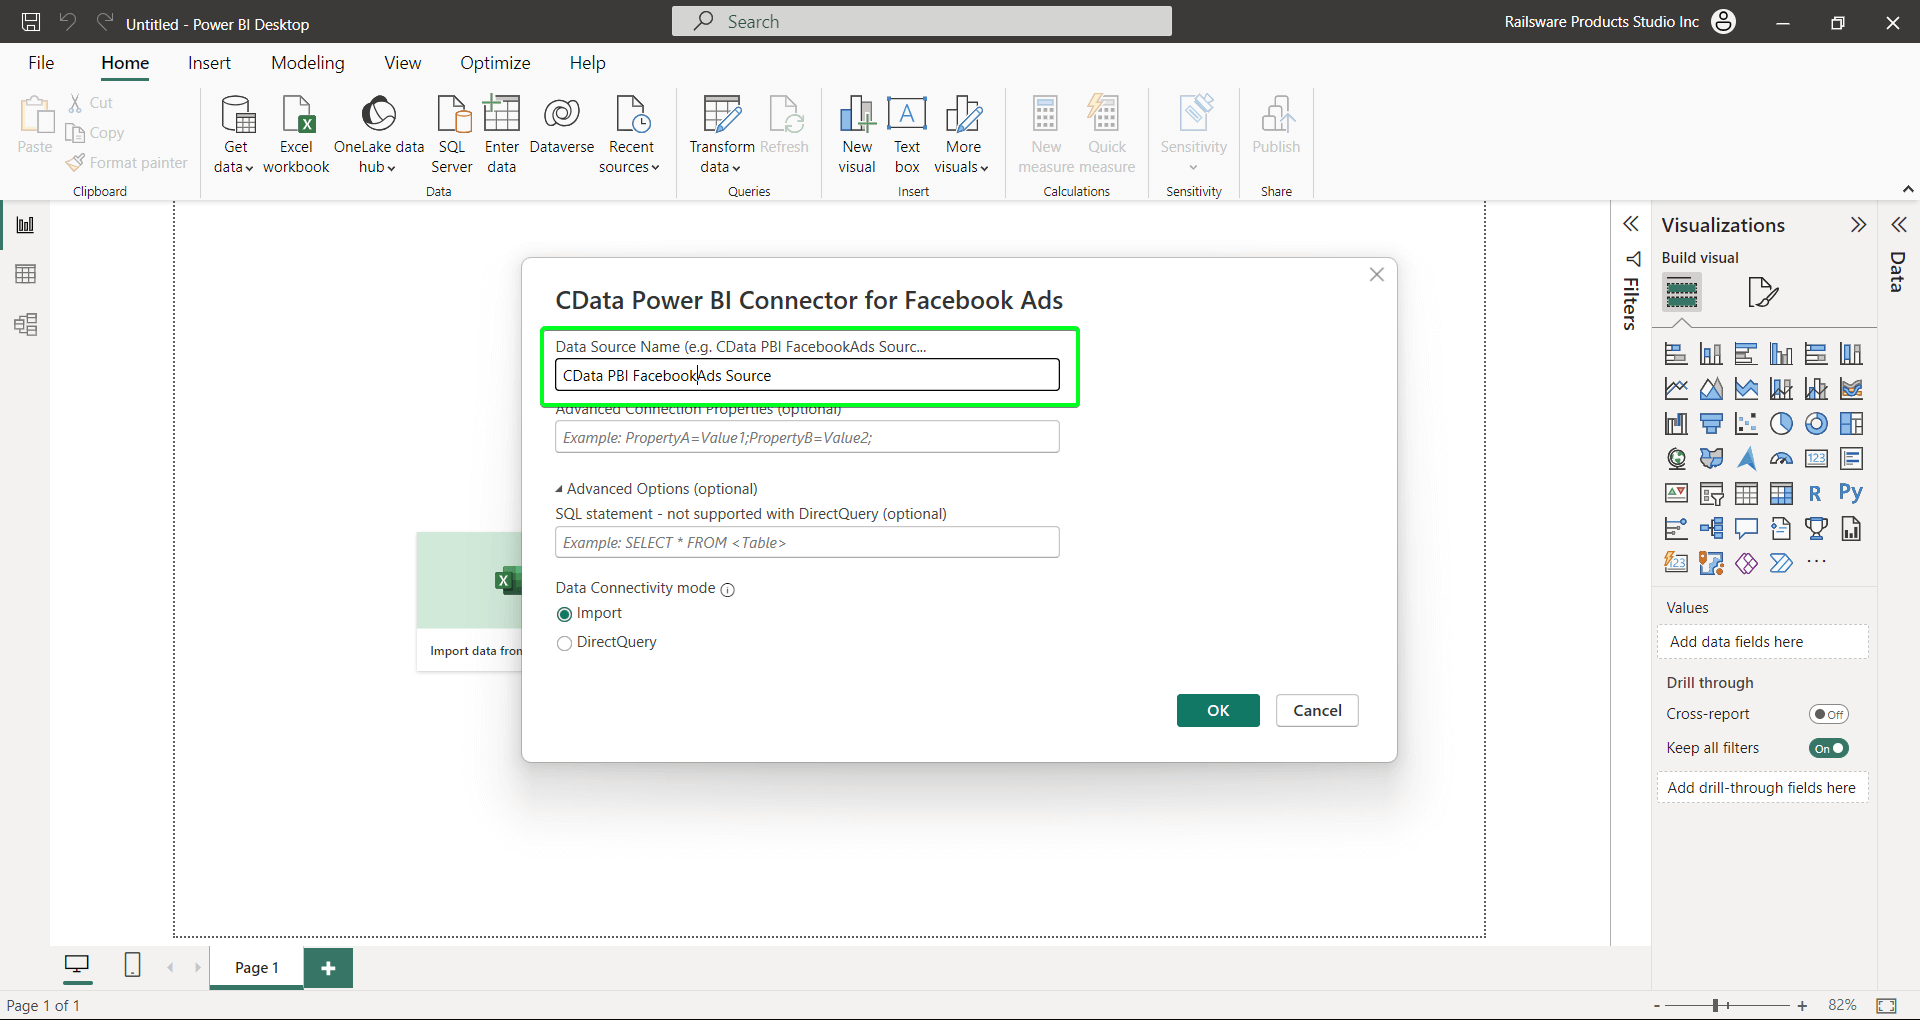
Task: Click the Excel workbook icon
Action: click(296, 135)
